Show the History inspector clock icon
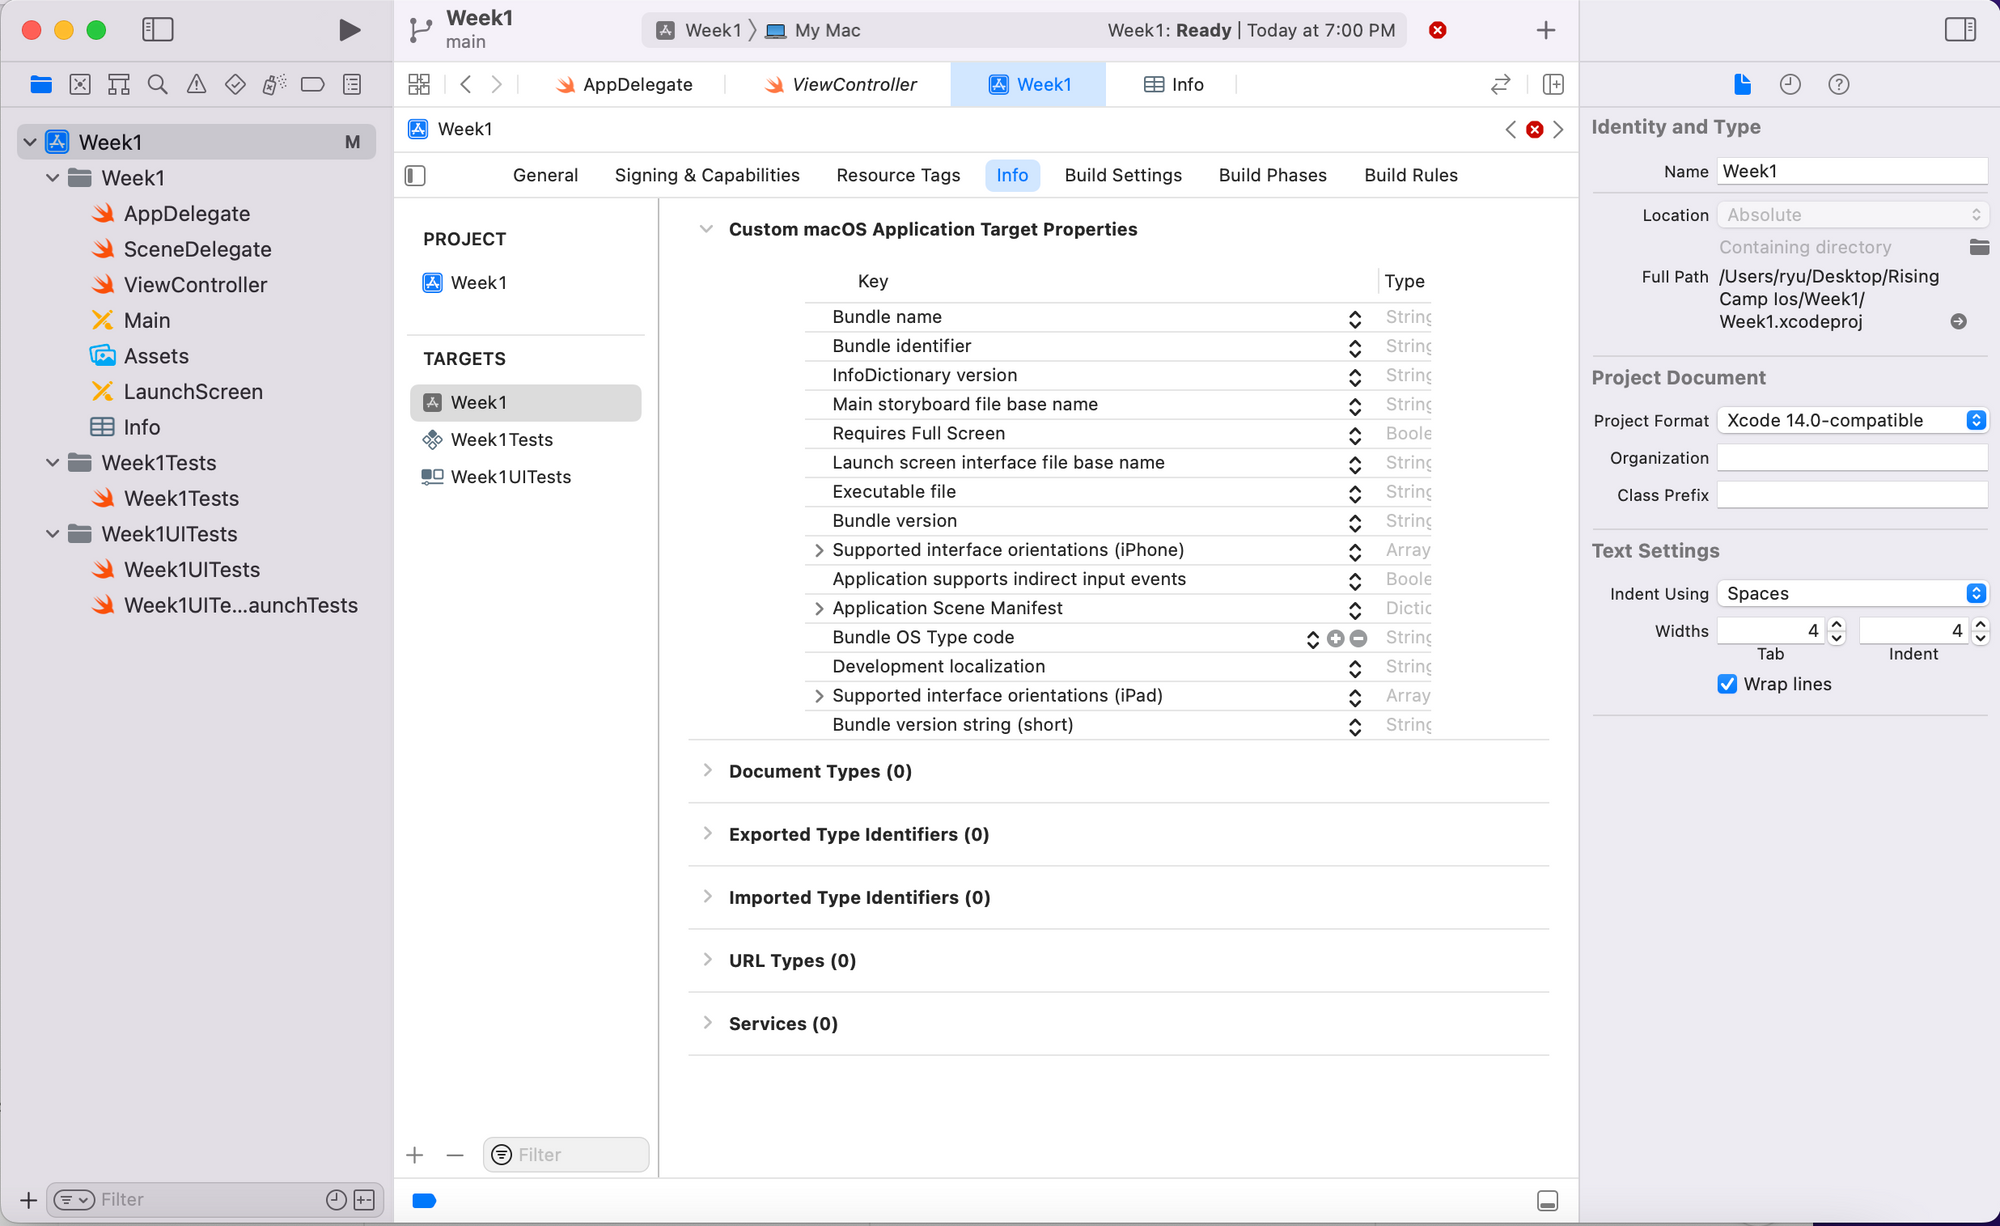Viewport: 2000px width, 1226px height. click(x=1790, y=84)
